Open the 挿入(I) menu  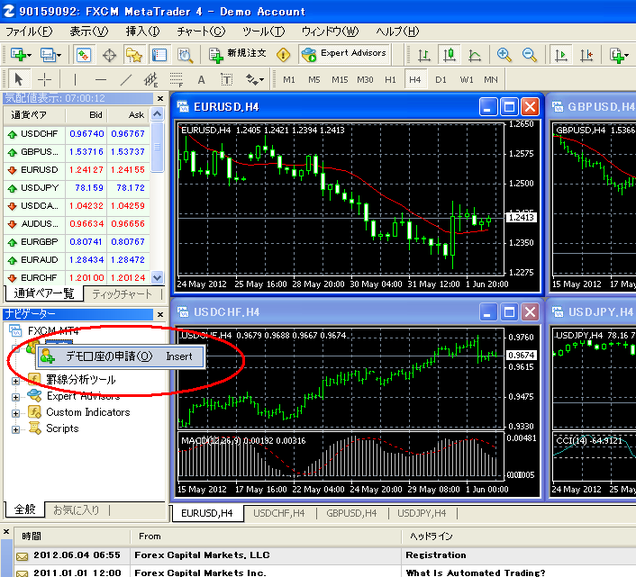(143, 31)
